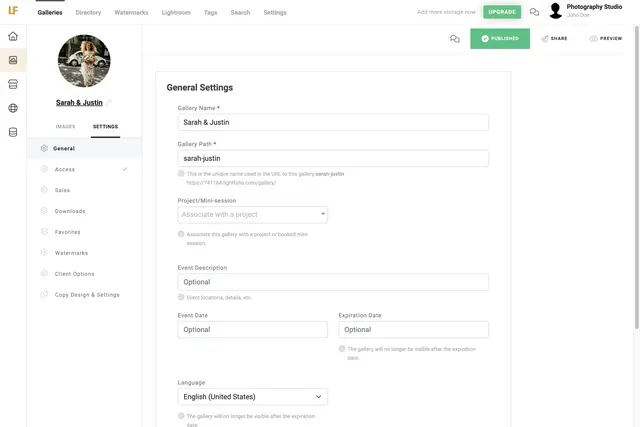
Task: Open the Project/Mini-session dropdown
Action: [252, 214]
